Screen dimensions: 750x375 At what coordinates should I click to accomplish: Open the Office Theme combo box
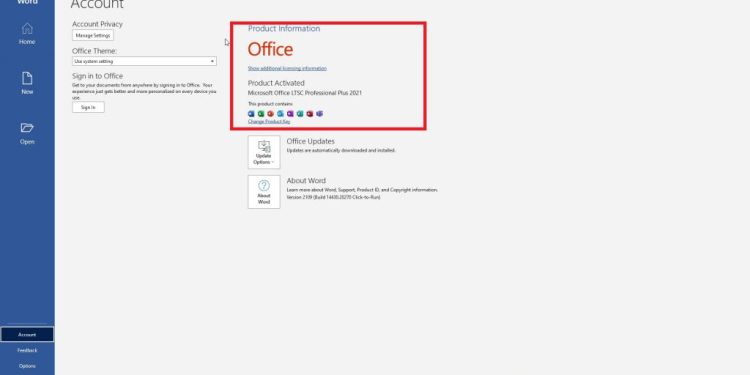[144, 61]
